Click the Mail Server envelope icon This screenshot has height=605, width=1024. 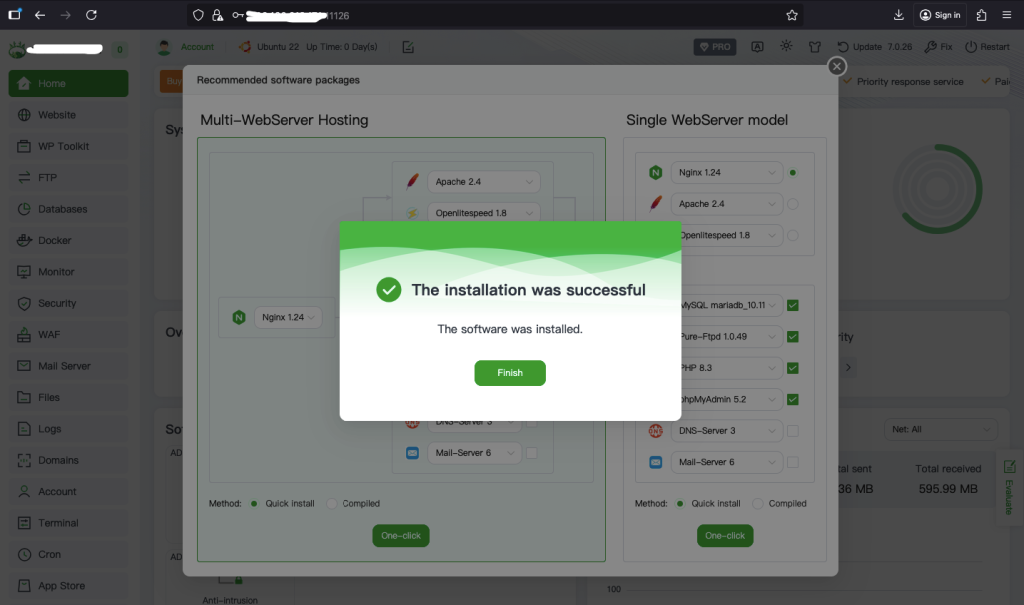click(x=24, y=366)
